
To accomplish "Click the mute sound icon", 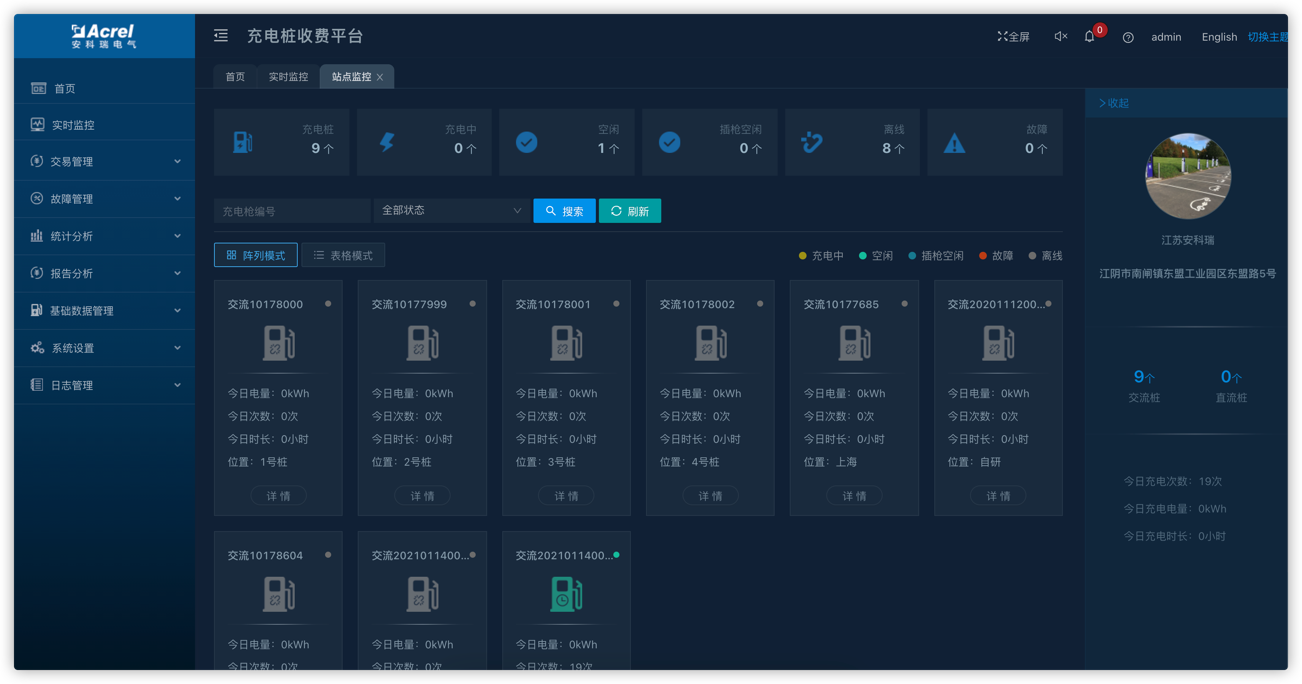I will click(1060, 37).
